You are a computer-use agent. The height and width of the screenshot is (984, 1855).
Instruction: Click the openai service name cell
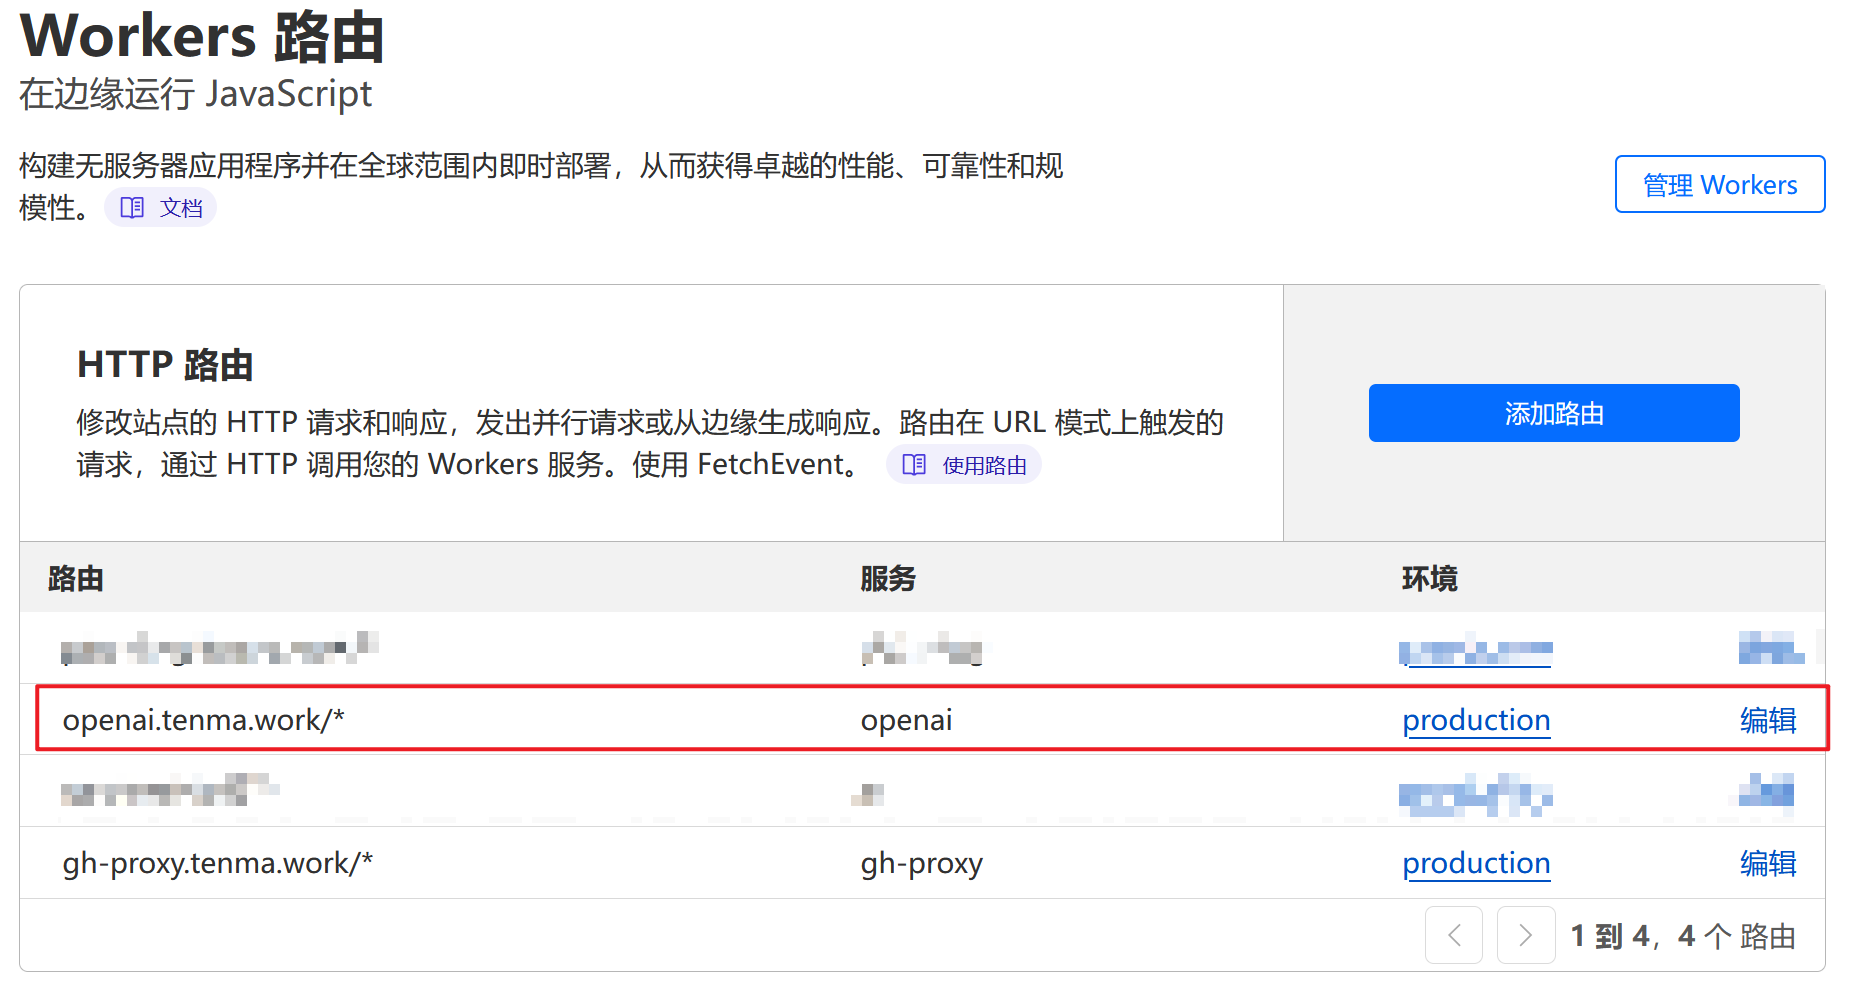point(906,720)
